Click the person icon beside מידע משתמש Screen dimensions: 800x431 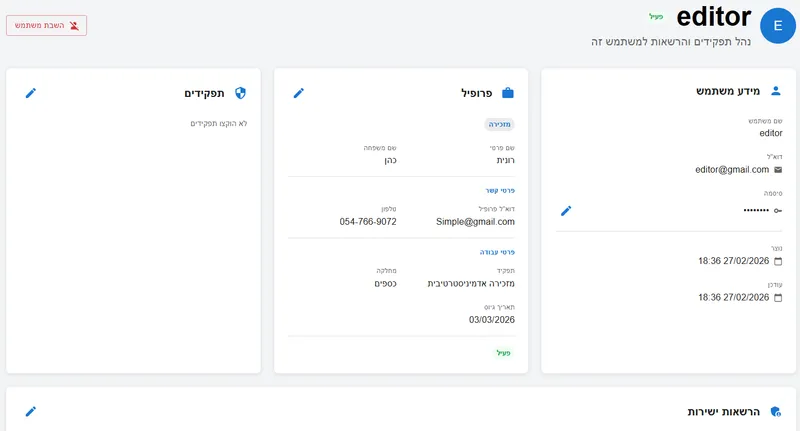[776, 91]
